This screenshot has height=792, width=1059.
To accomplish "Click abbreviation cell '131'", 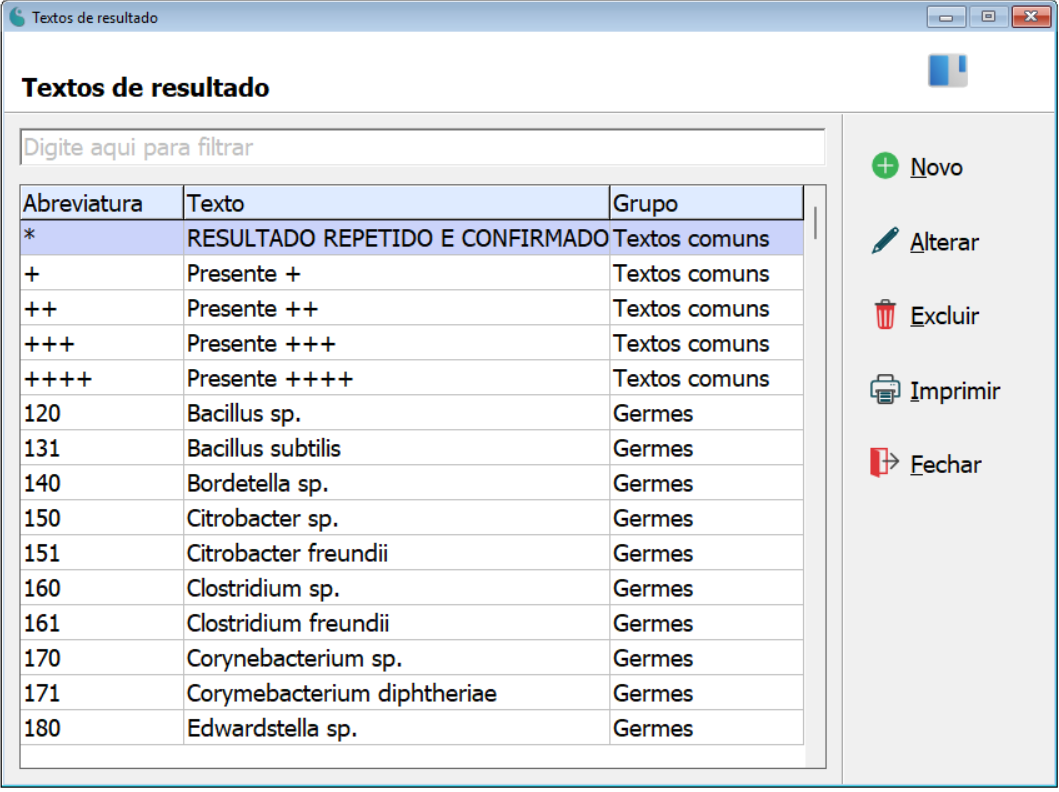I will tap(101, 448).
